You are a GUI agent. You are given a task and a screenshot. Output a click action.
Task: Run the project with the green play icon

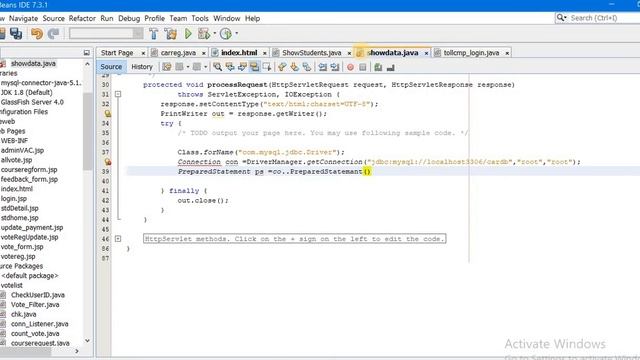click(188, 33)
